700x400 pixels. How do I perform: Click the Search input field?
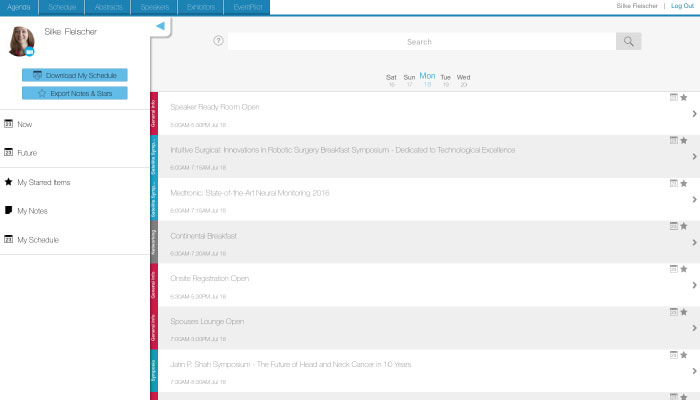coord(421,42)
